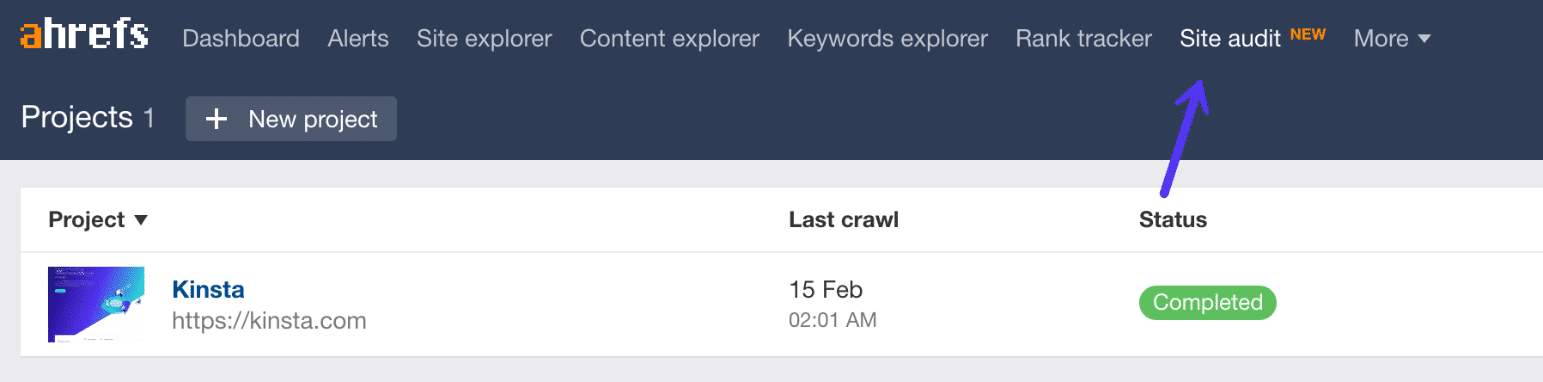Open Content explorer

pos(669,39)
